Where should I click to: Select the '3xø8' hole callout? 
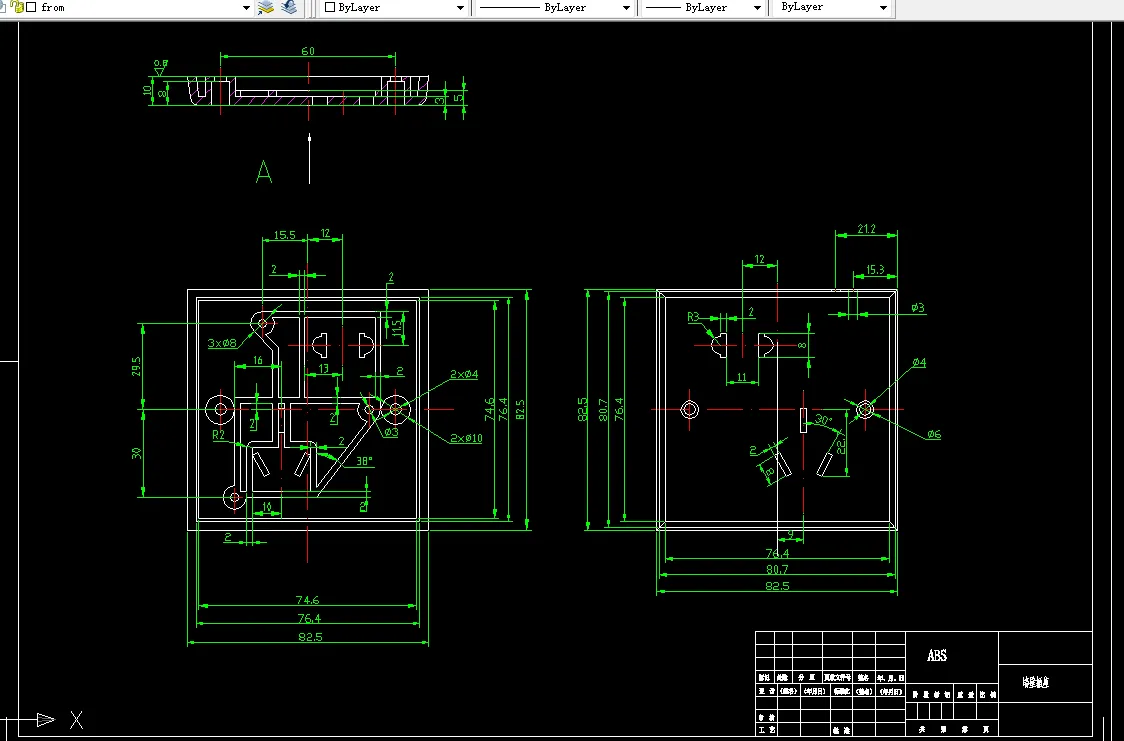222,343
